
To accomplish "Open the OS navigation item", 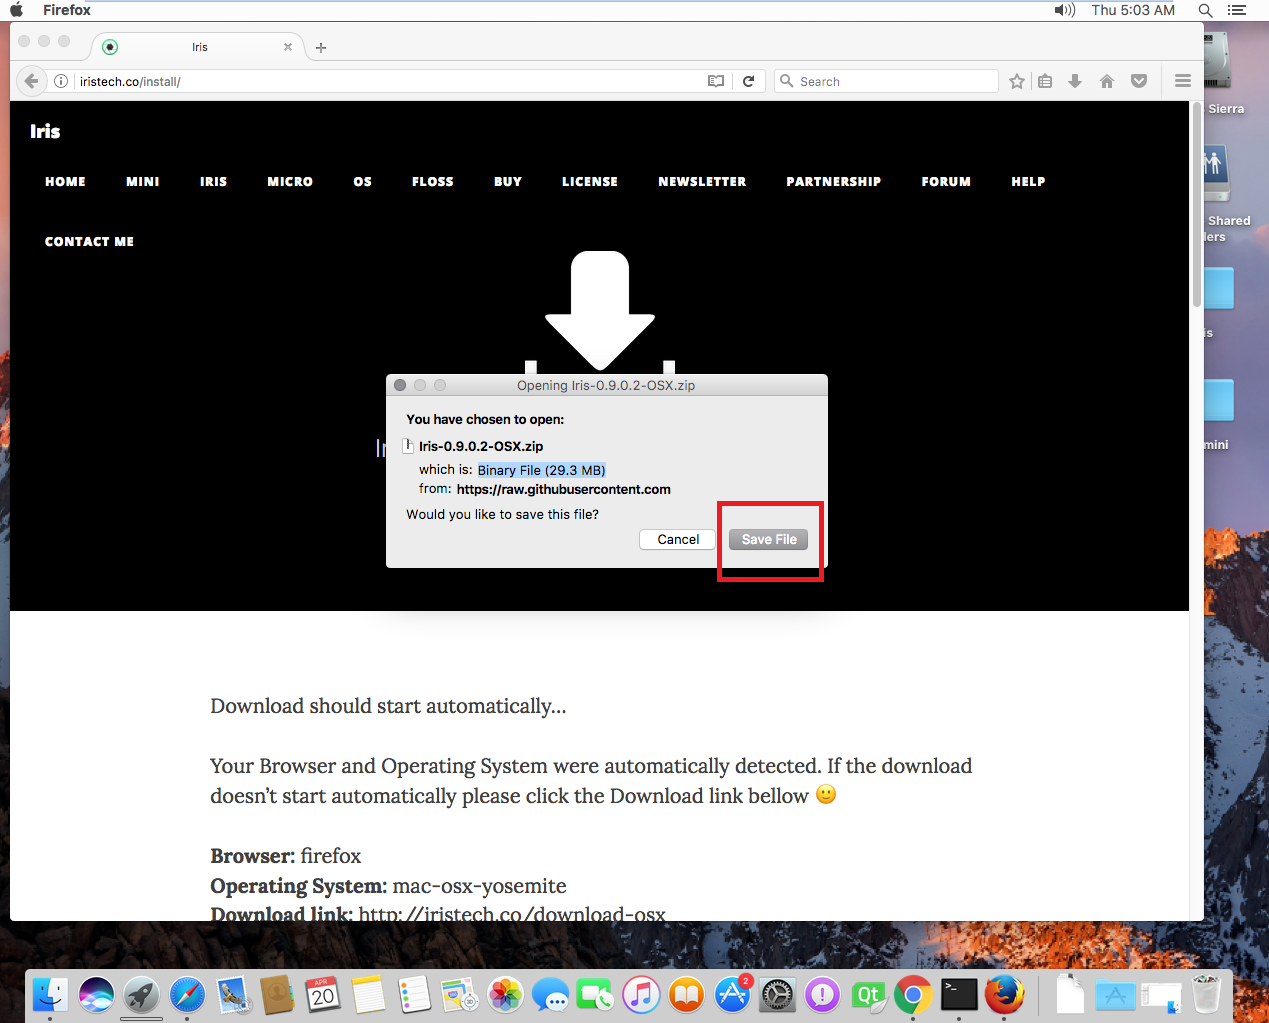I will (363, 182).
